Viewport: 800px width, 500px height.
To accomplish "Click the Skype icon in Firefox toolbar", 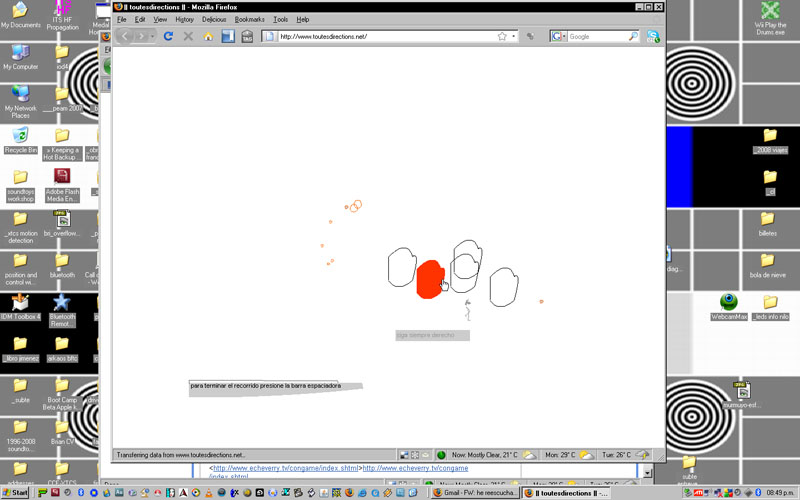I will 653,37.
